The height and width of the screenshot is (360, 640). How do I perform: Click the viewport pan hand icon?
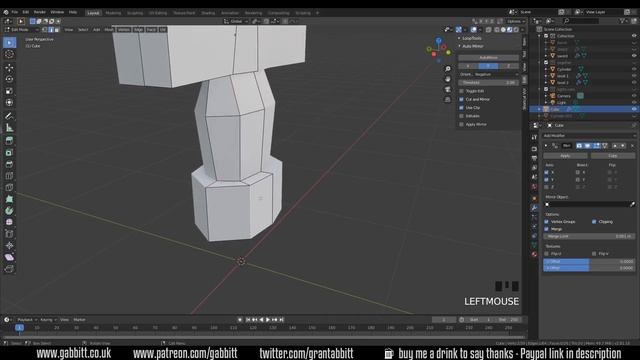pyautogui.click(x=448, y=79)
